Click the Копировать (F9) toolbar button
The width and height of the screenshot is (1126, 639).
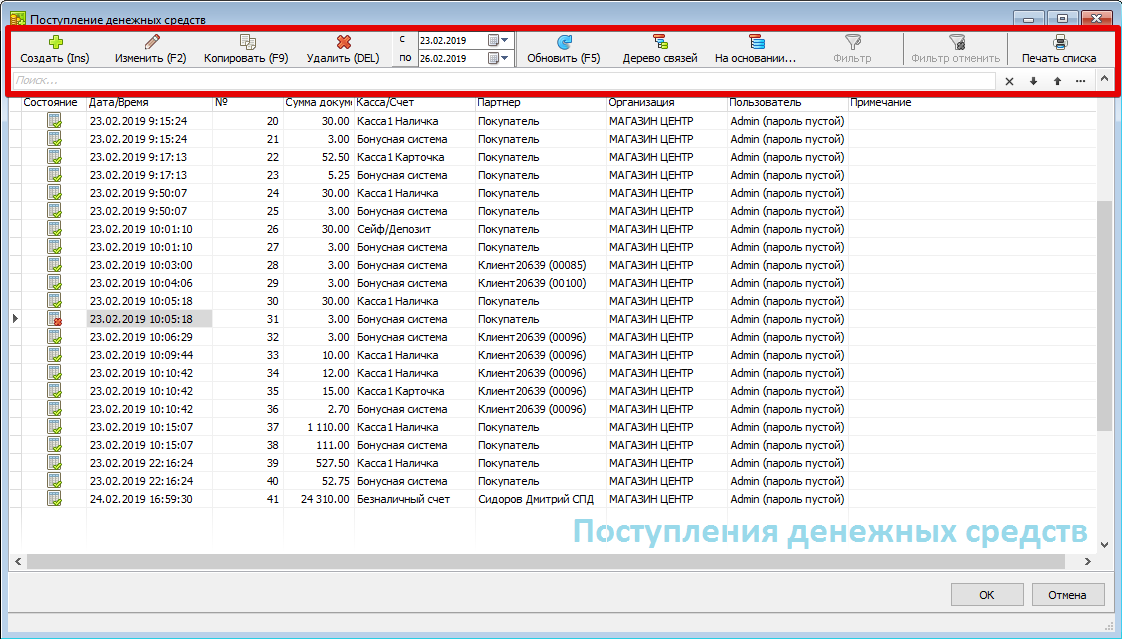coord(246,50)
